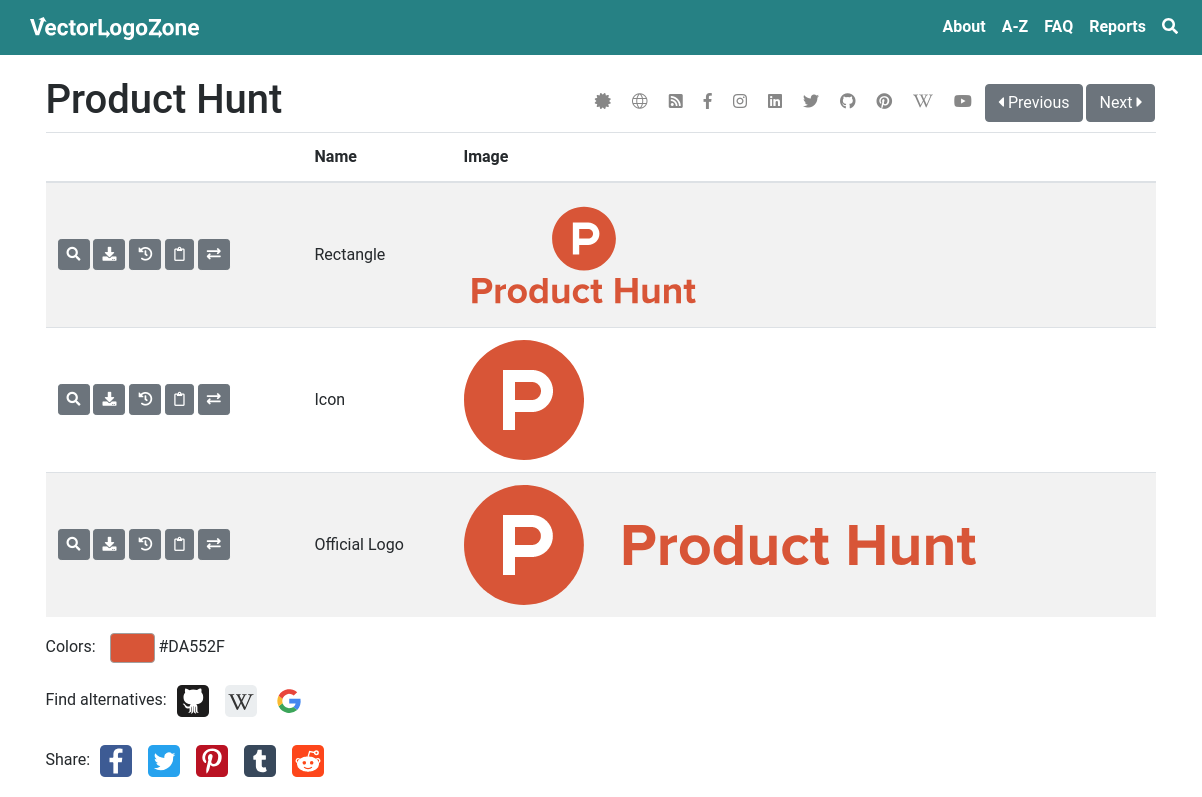Preview the Icon logo with magnifier button

point(74,400)
